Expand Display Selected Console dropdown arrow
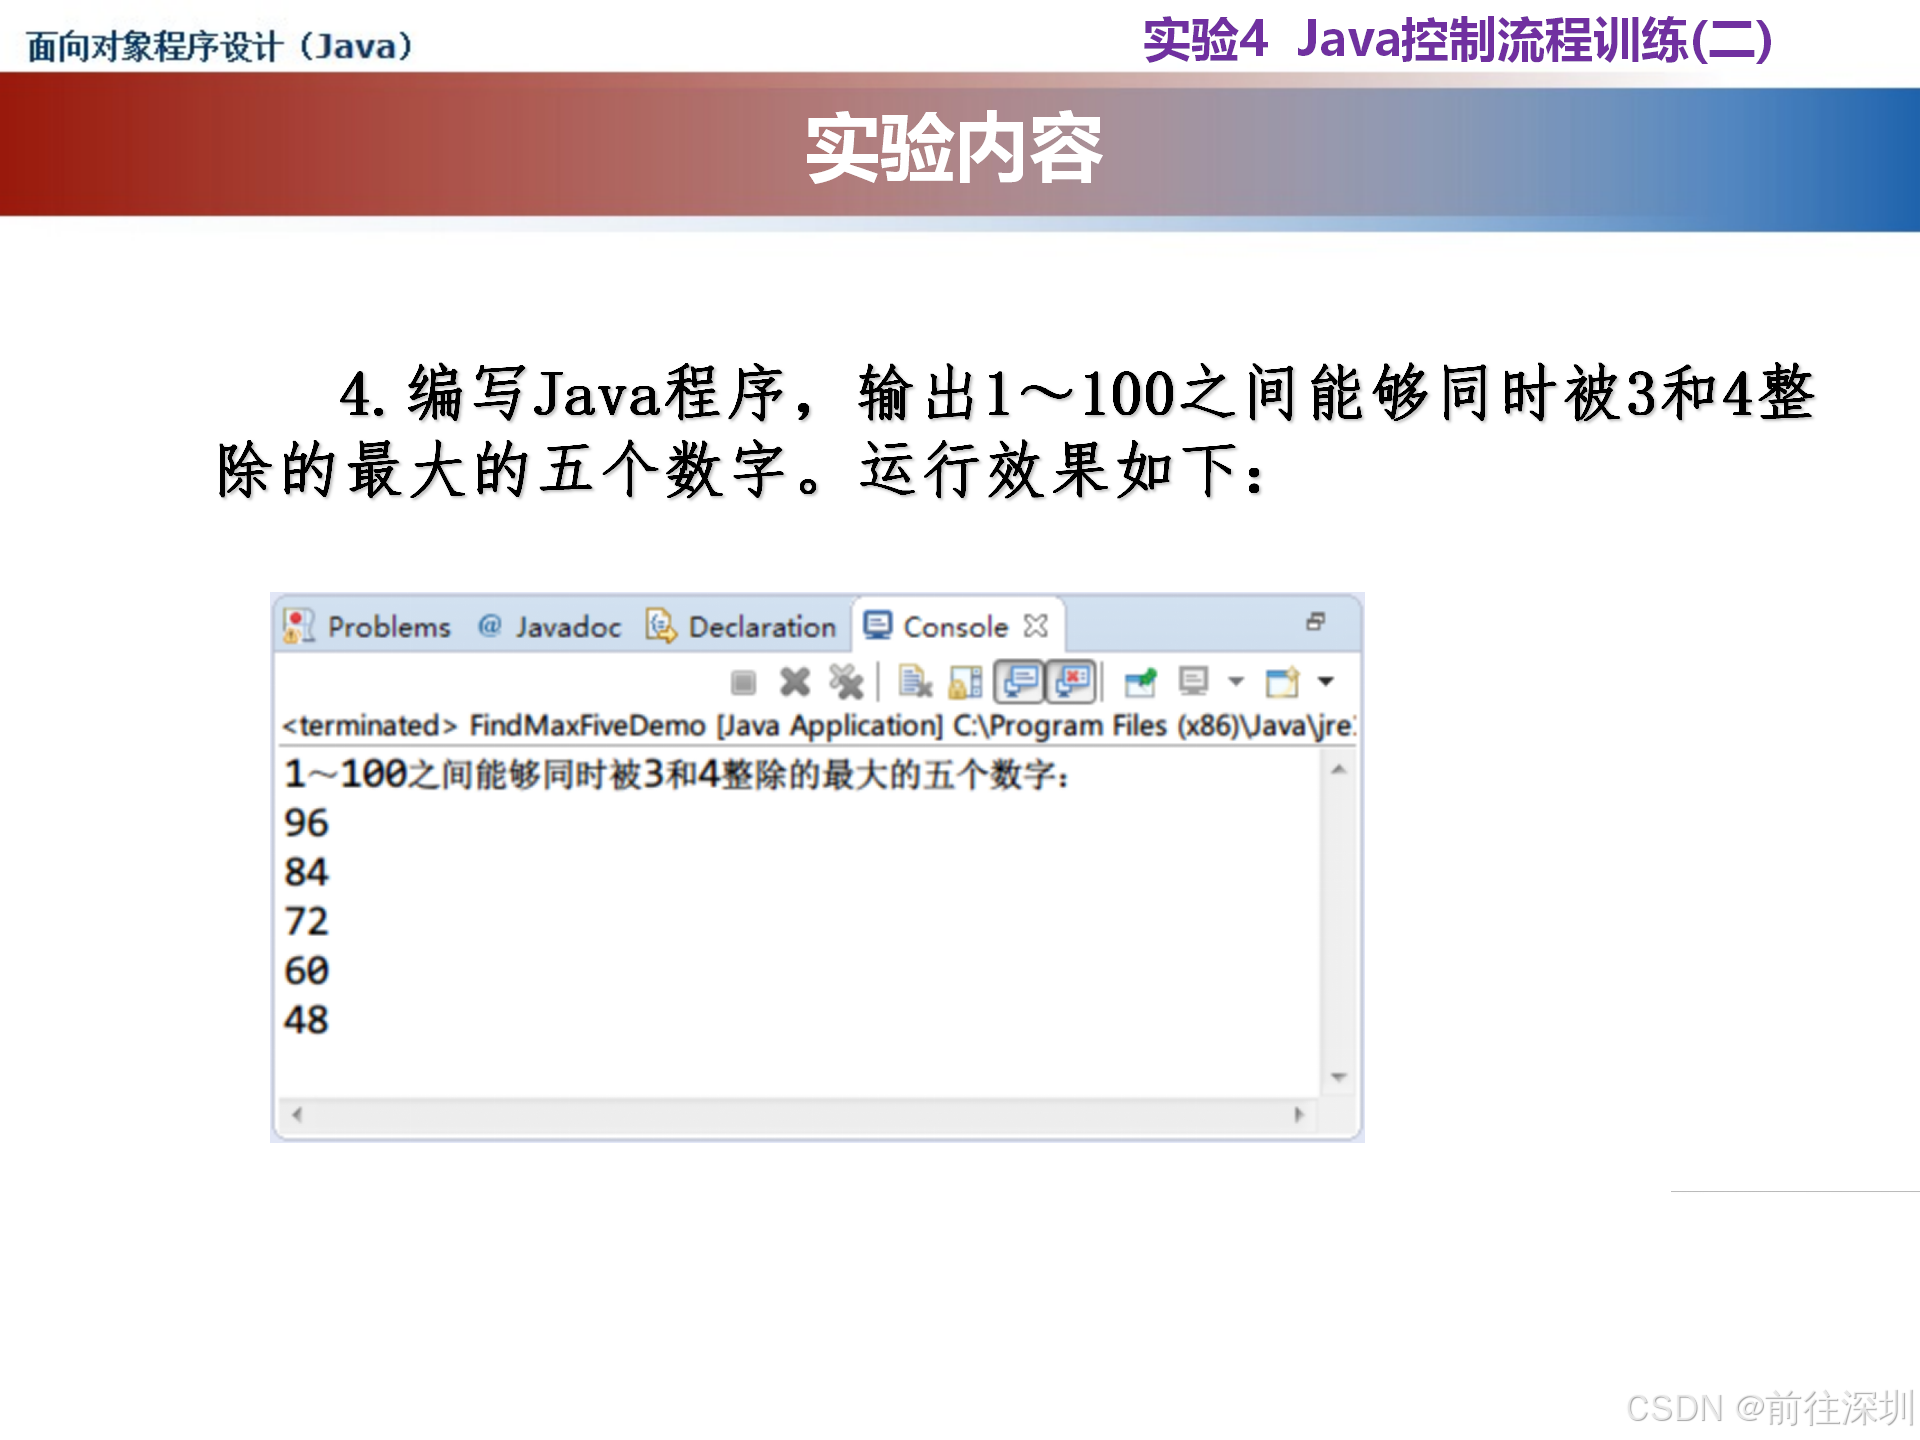This screenshot has width=1920, height=1440. tap(1236, 682)
